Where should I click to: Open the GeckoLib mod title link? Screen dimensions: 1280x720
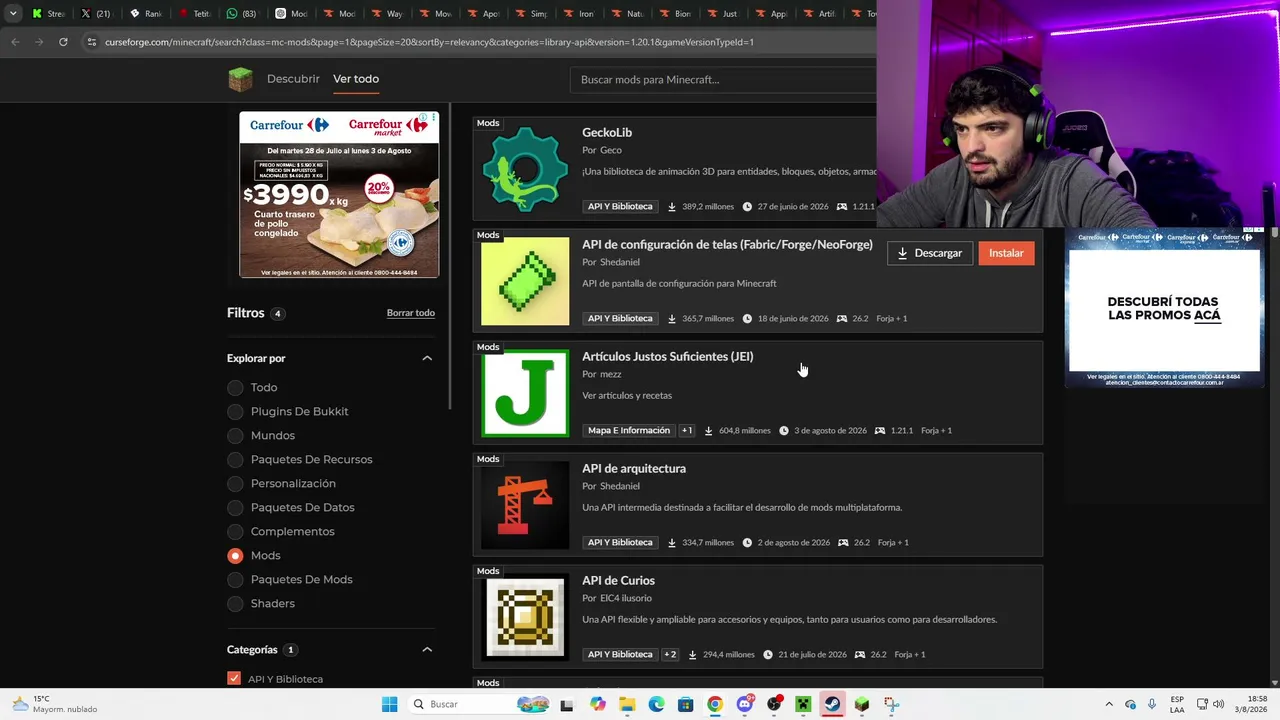click(607, 132)
